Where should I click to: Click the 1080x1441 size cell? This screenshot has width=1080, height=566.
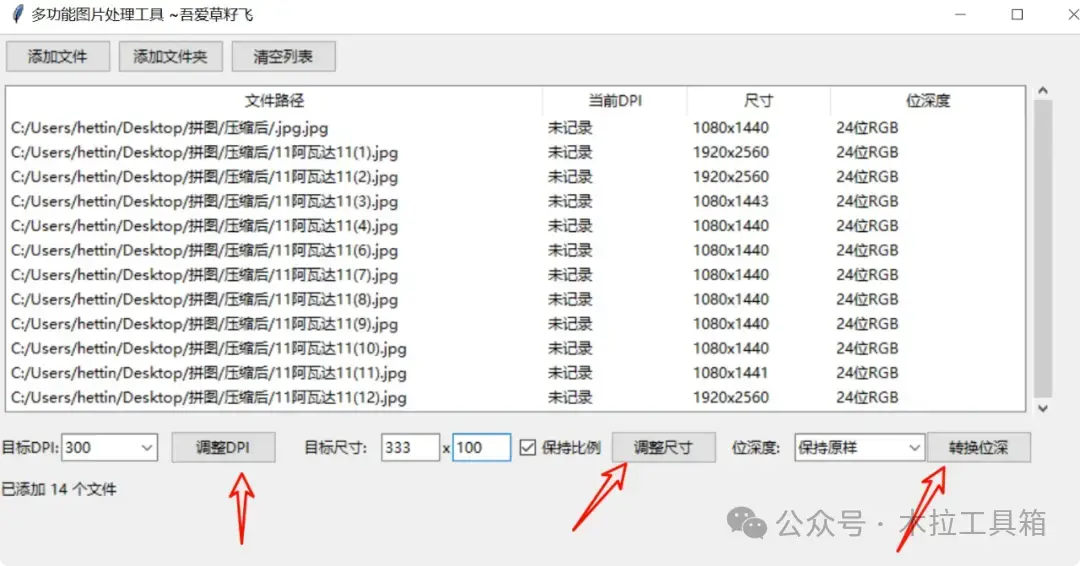coord(731,373)
